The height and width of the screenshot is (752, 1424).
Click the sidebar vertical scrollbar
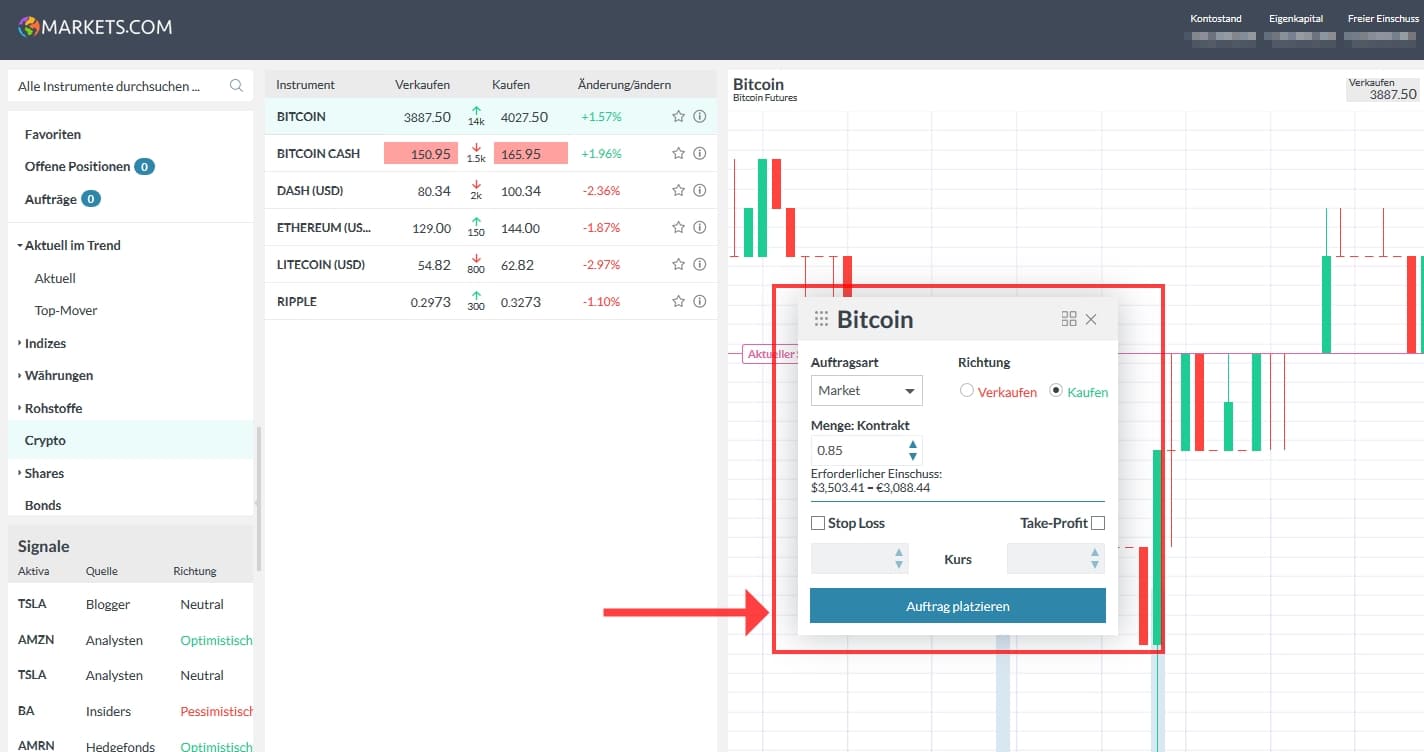(x=259, y=498)
